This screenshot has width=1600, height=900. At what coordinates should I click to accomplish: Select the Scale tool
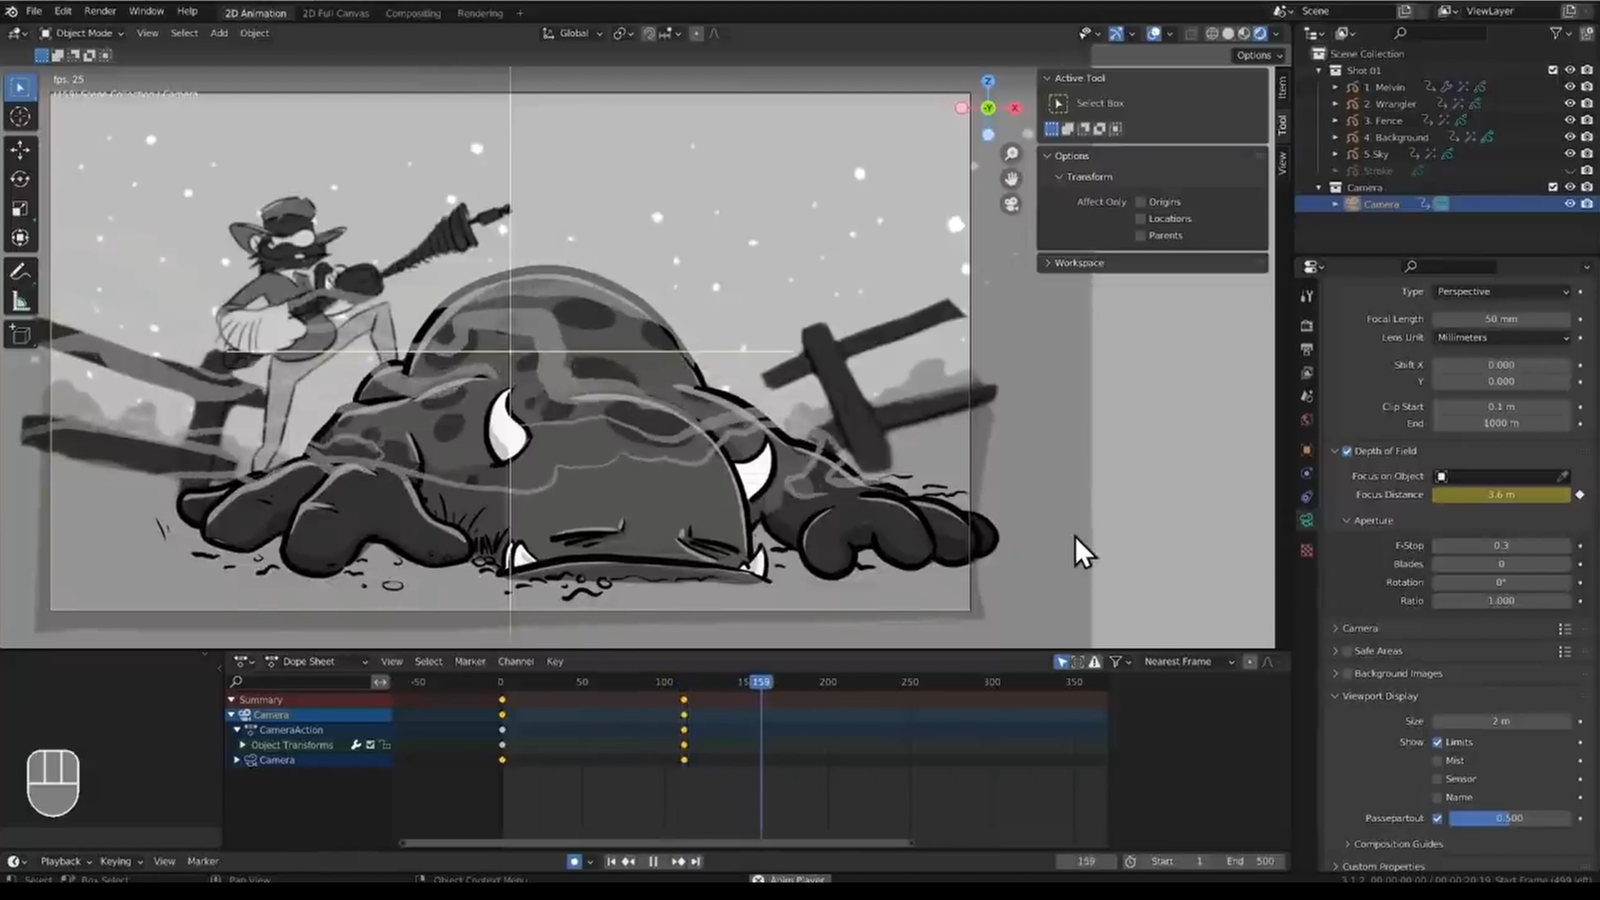point(20,209)
